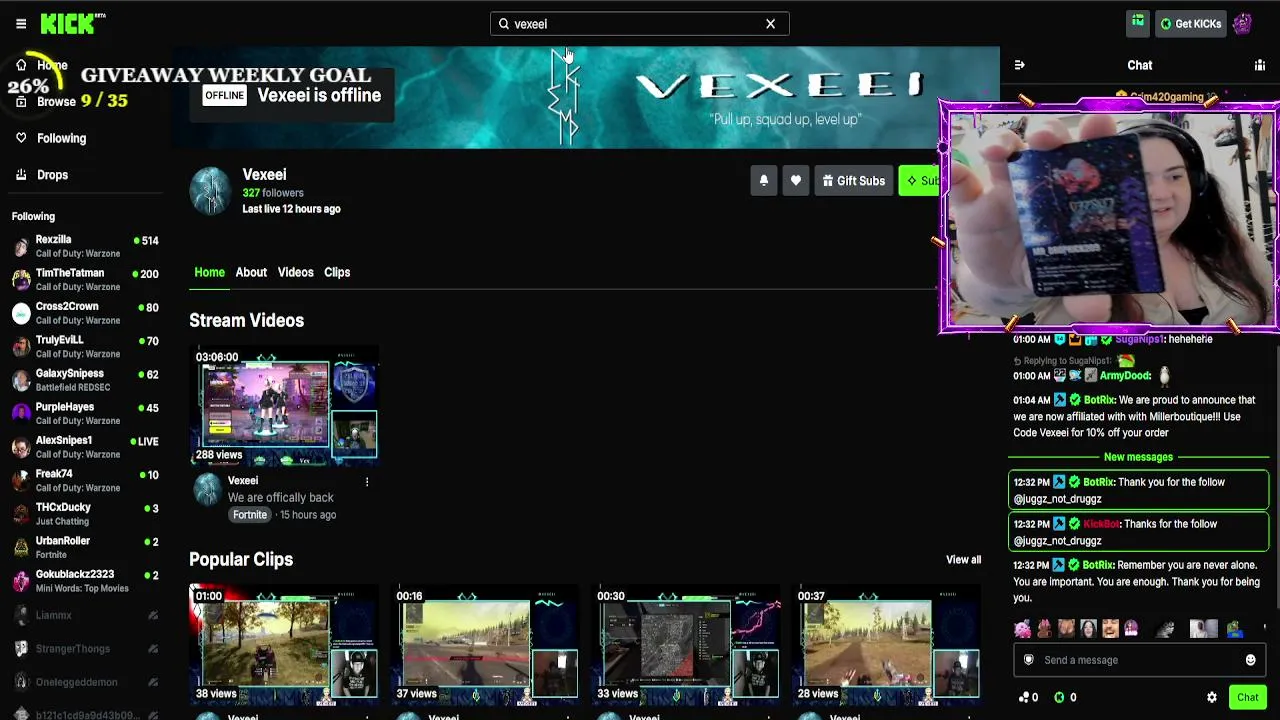This screenshot has height=720, width=1280.
Task: Insert the laughing man face emote
Action: tap(1110, 629)
